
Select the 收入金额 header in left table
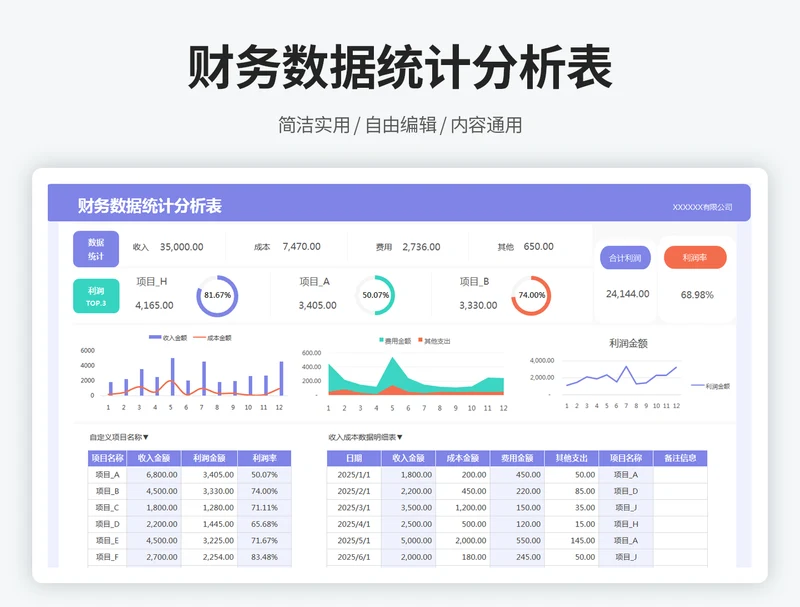[x=154, y=458]
